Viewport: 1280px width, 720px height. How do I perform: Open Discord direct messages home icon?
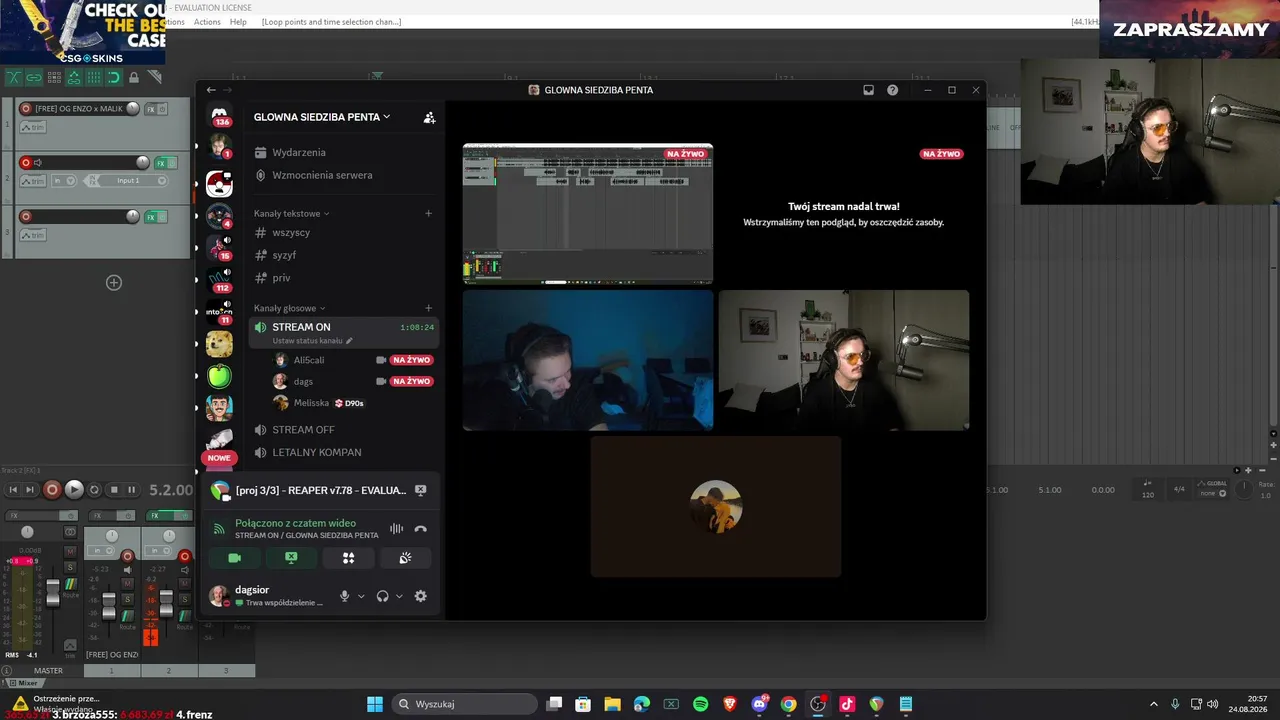[x=219, y=116]
